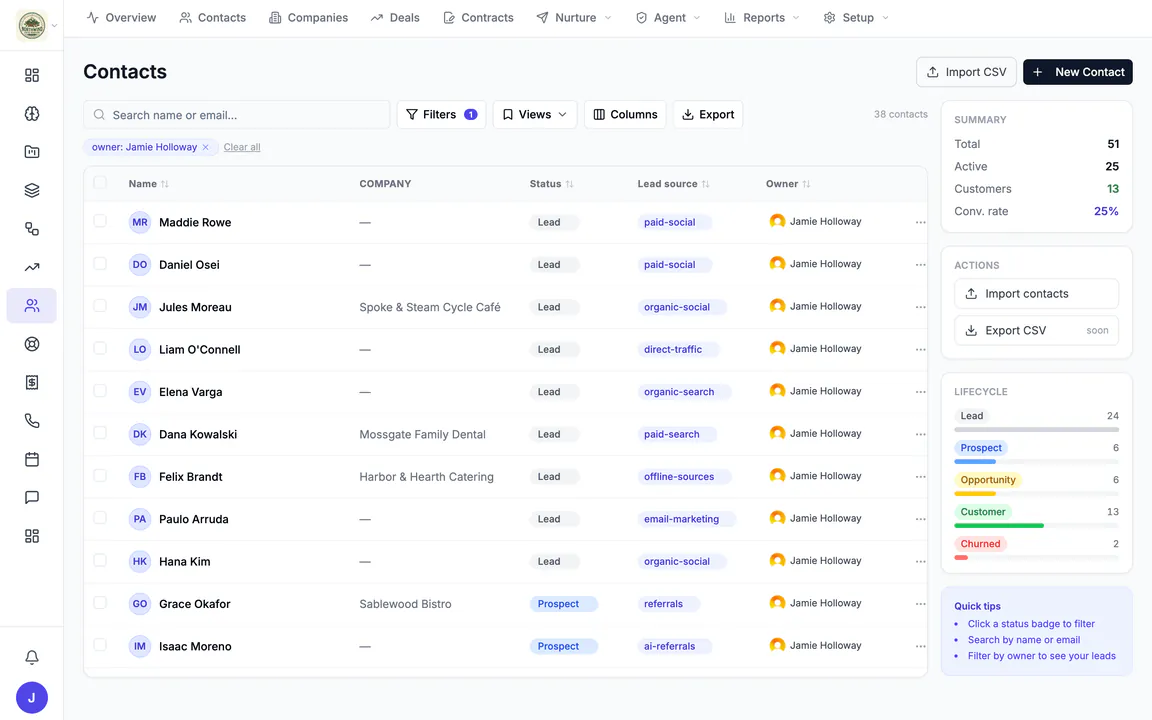
Task: Open the brain AI icon in sidebar
Action: tap(32, 114)
